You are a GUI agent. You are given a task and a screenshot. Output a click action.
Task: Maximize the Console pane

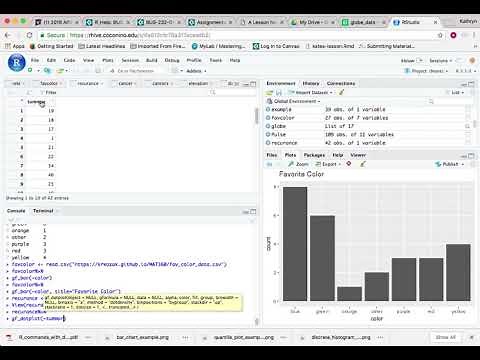pos(253,211)
